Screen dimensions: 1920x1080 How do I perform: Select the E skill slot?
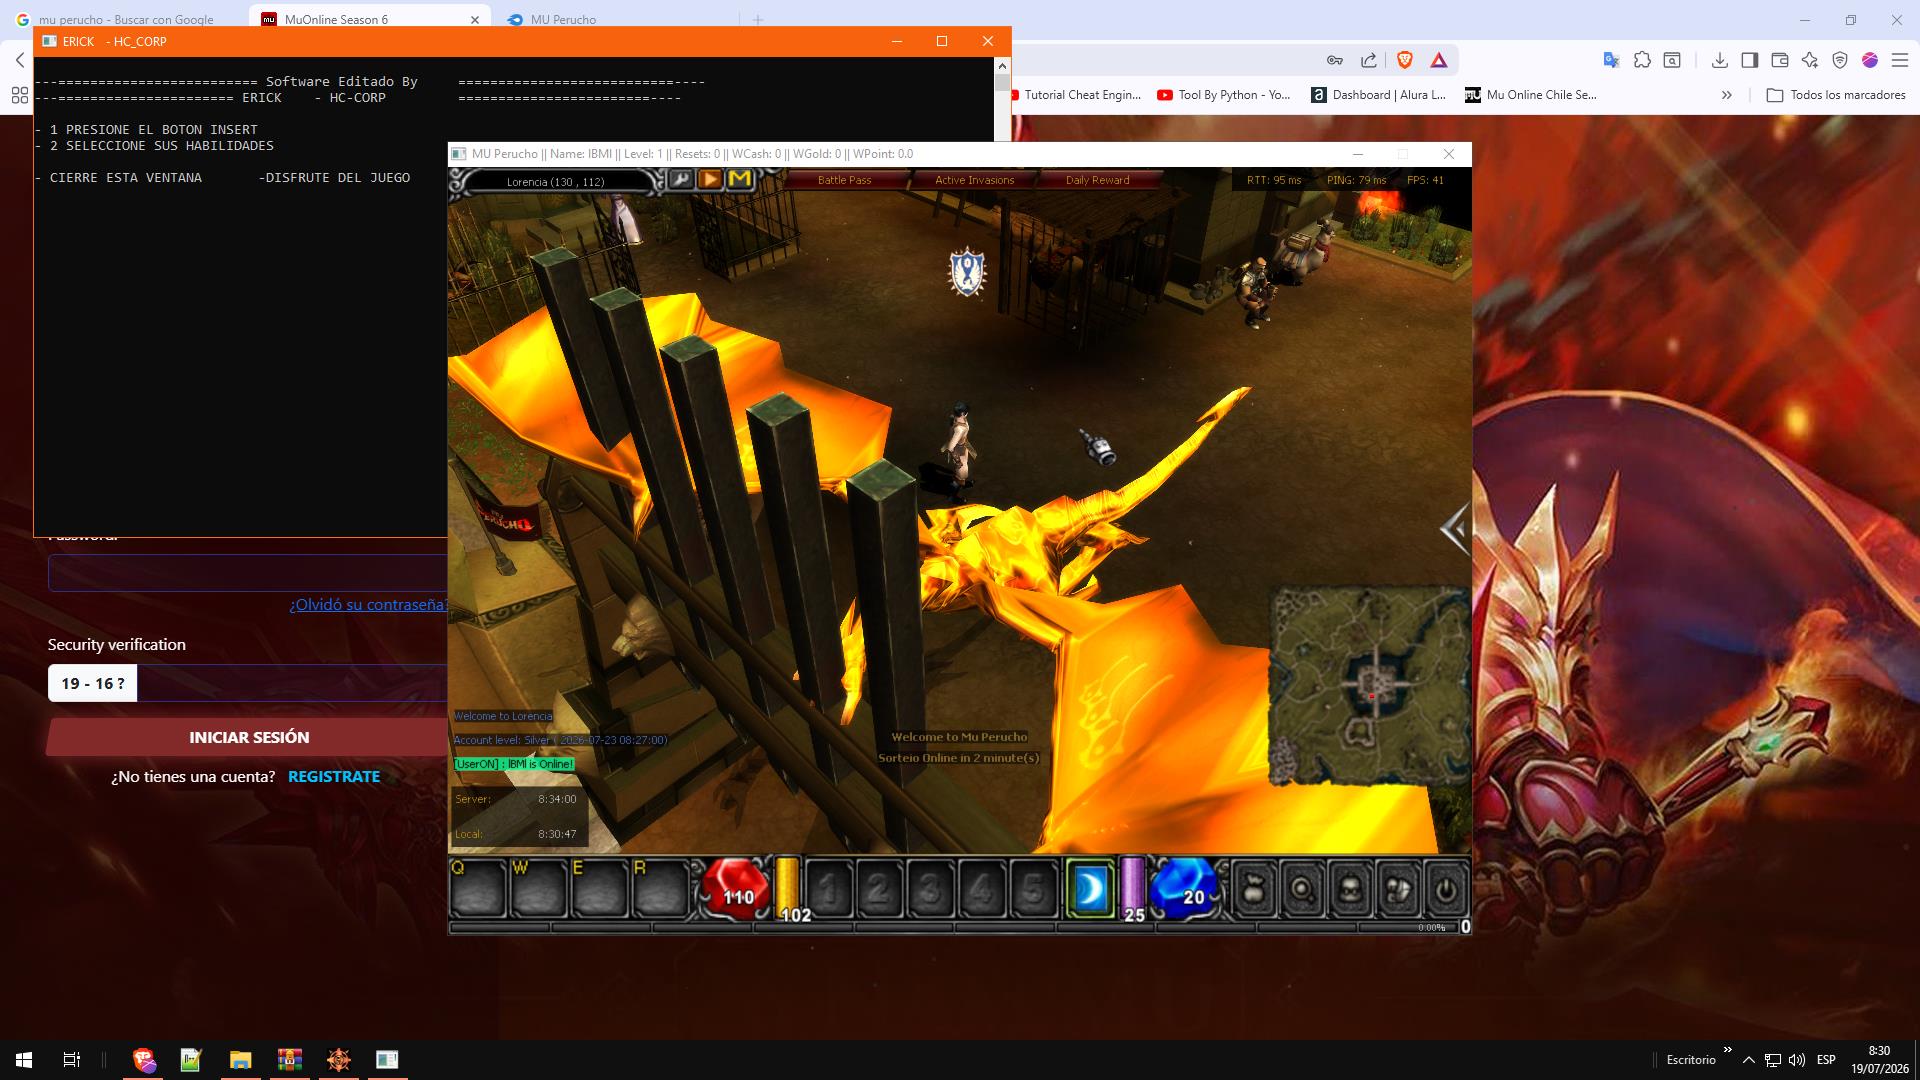(x=600, y=888)
